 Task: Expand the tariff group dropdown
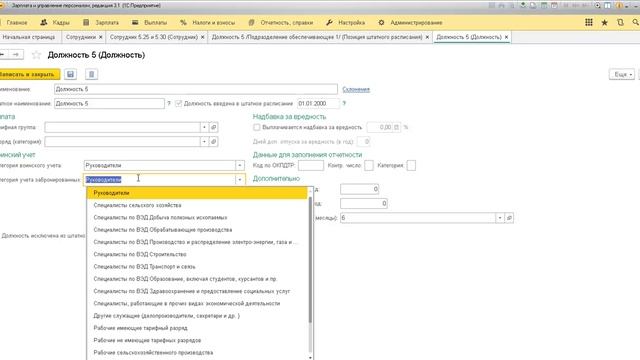tap(204, 127)
